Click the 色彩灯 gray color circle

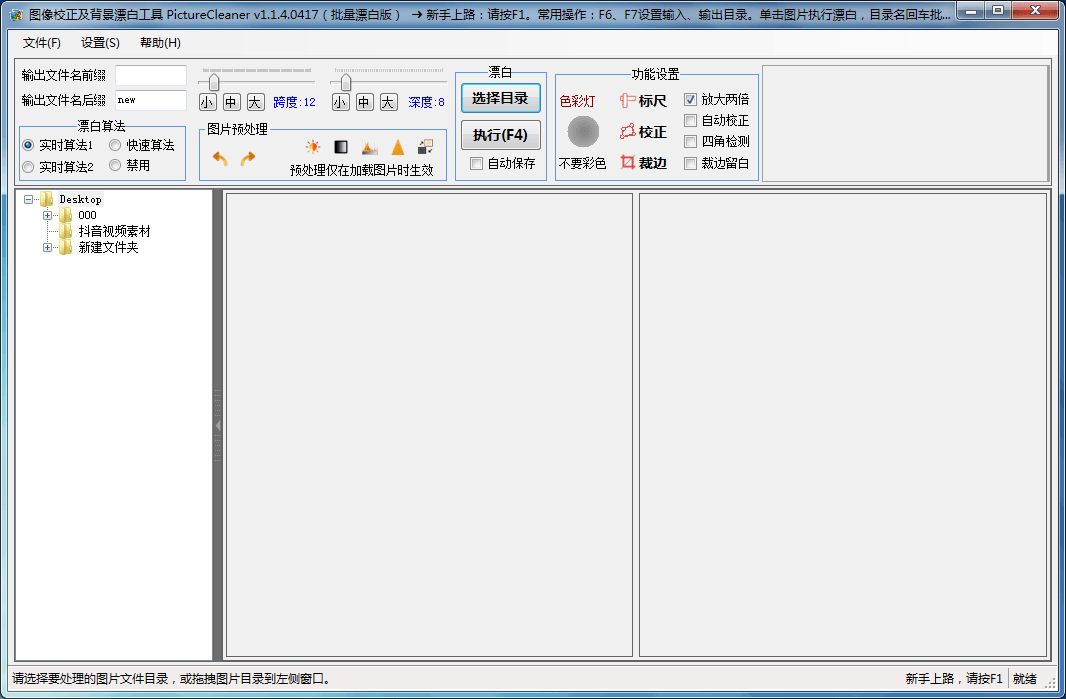[583, 131]
